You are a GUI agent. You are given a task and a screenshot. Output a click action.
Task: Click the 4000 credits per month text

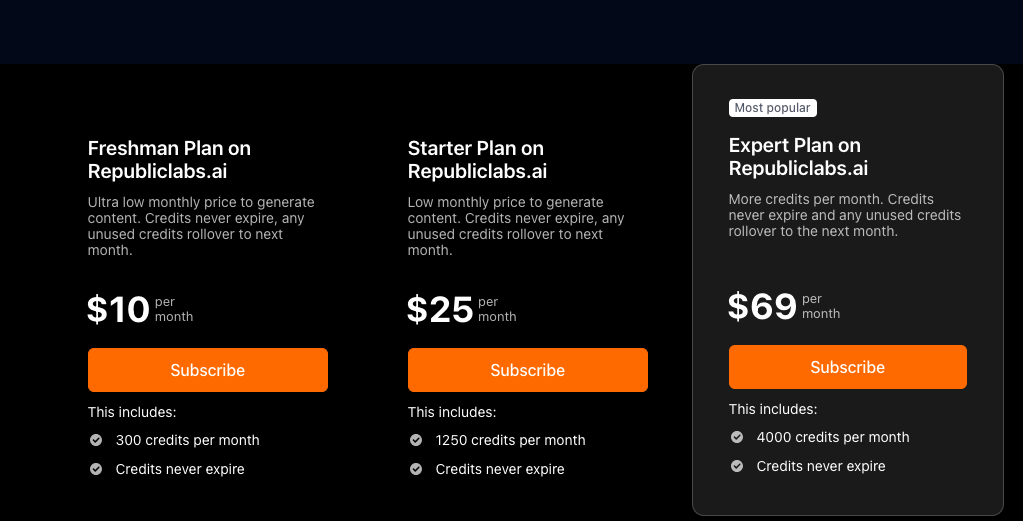pos(833,437)
